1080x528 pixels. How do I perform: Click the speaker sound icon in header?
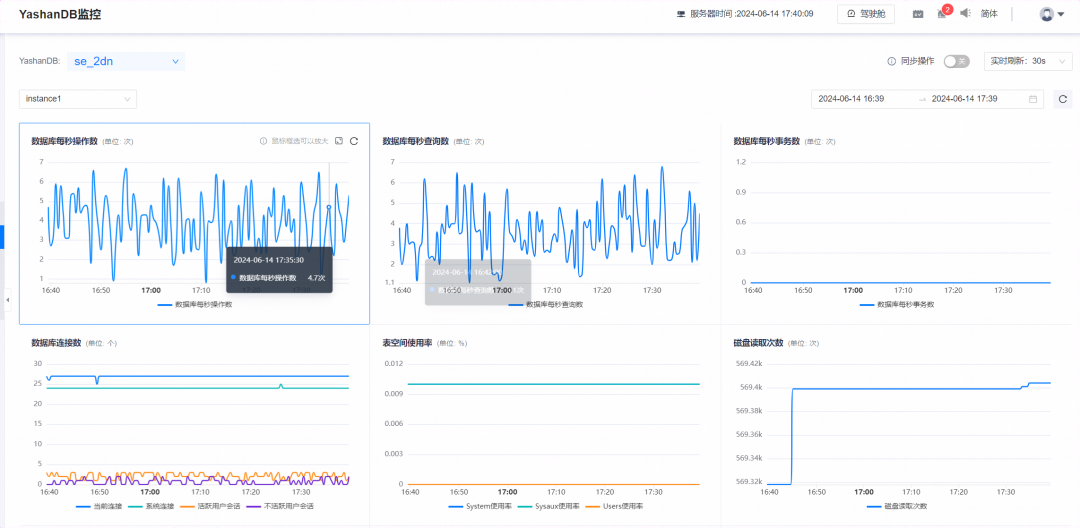point(965,13)
